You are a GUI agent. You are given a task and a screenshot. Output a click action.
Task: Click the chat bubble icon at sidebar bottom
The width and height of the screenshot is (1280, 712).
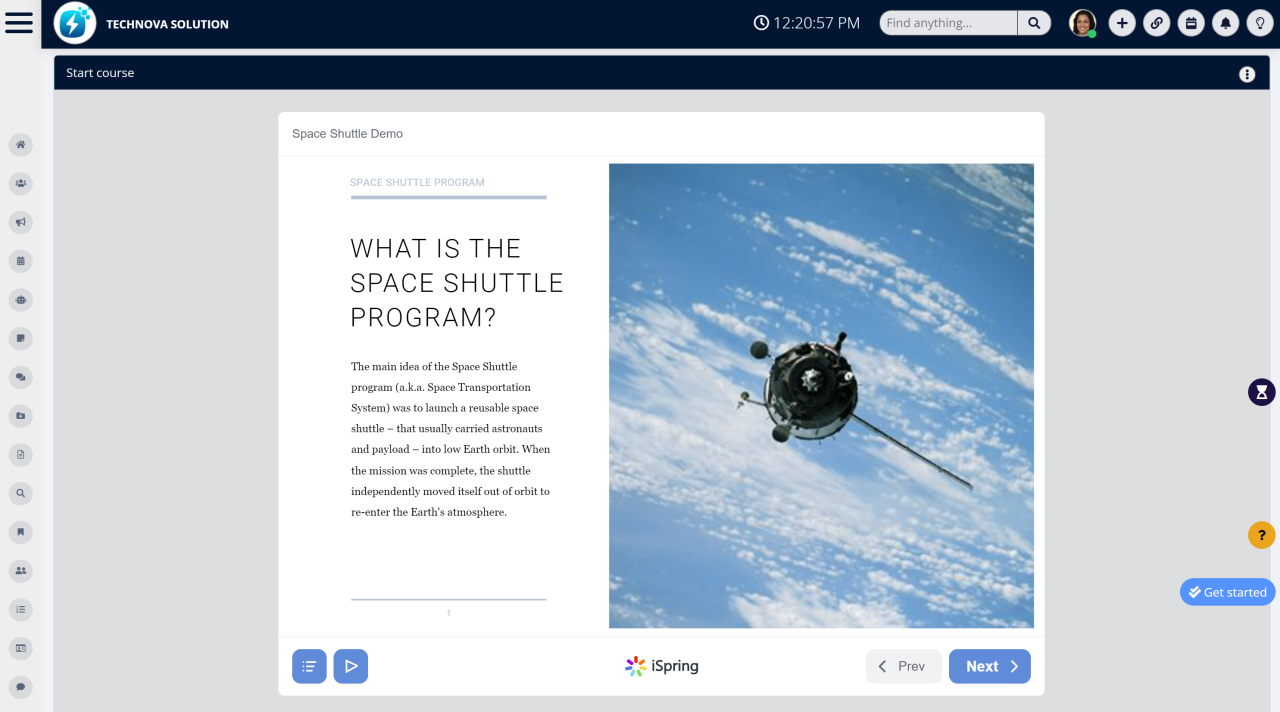pos(20,687)
